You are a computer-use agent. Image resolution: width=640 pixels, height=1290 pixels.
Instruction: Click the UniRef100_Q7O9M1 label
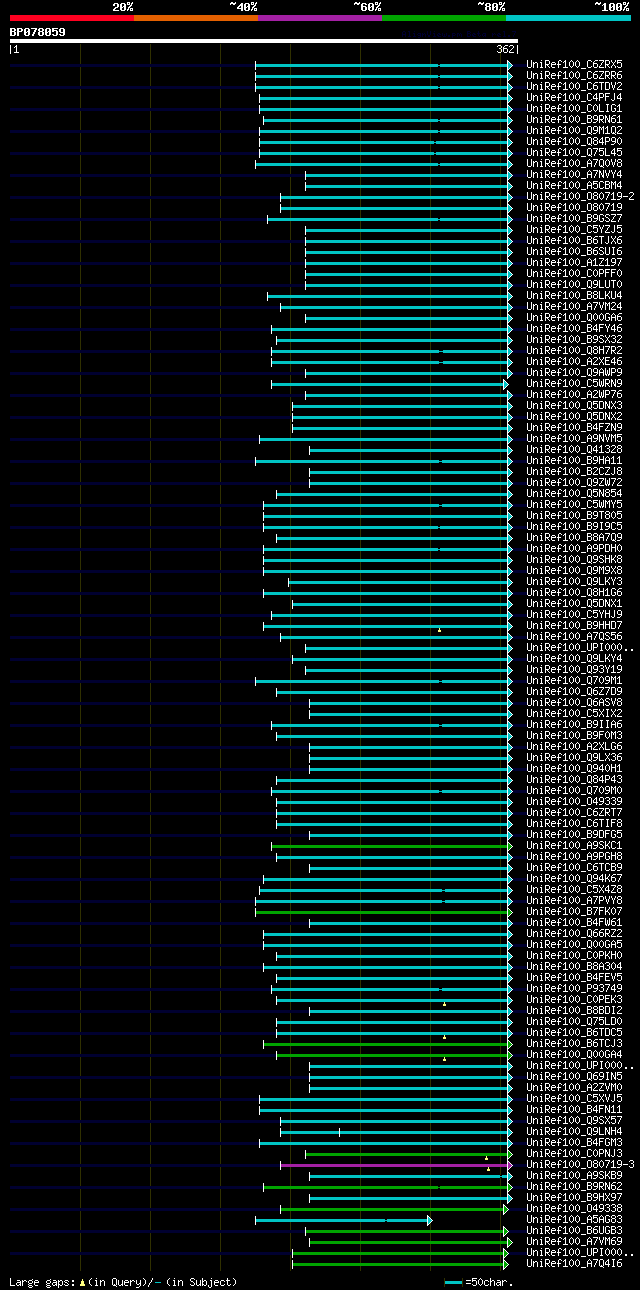coord(574,680)
